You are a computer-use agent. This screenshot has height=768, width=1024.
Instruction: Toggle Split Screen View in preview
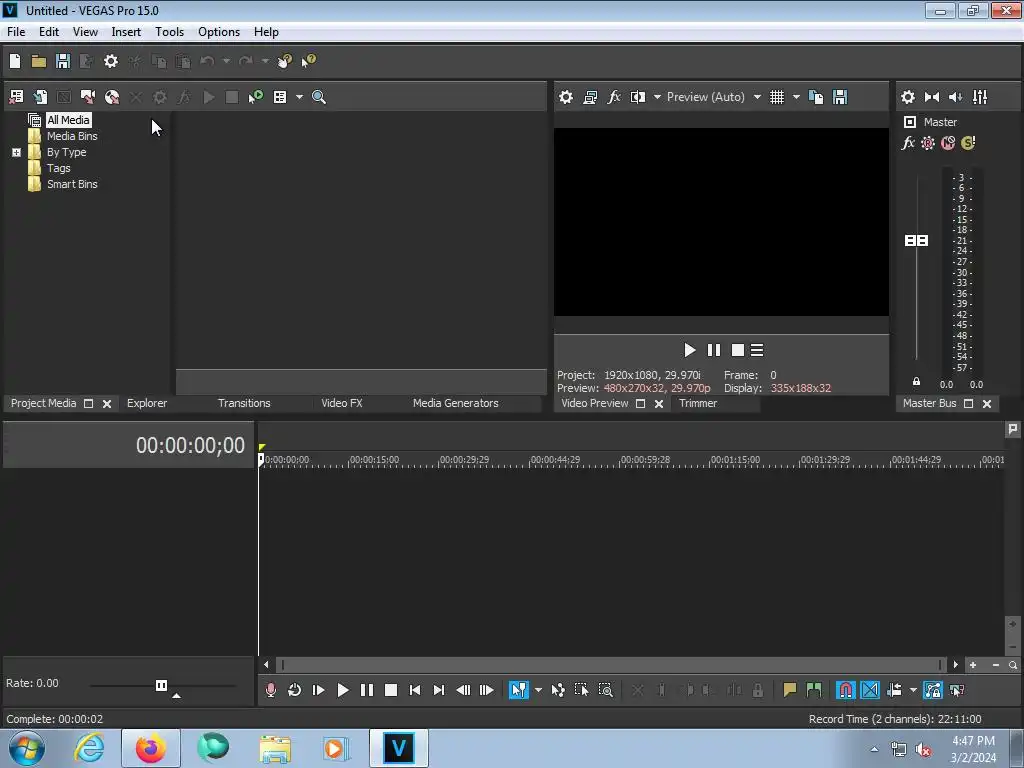coord(637,97)
